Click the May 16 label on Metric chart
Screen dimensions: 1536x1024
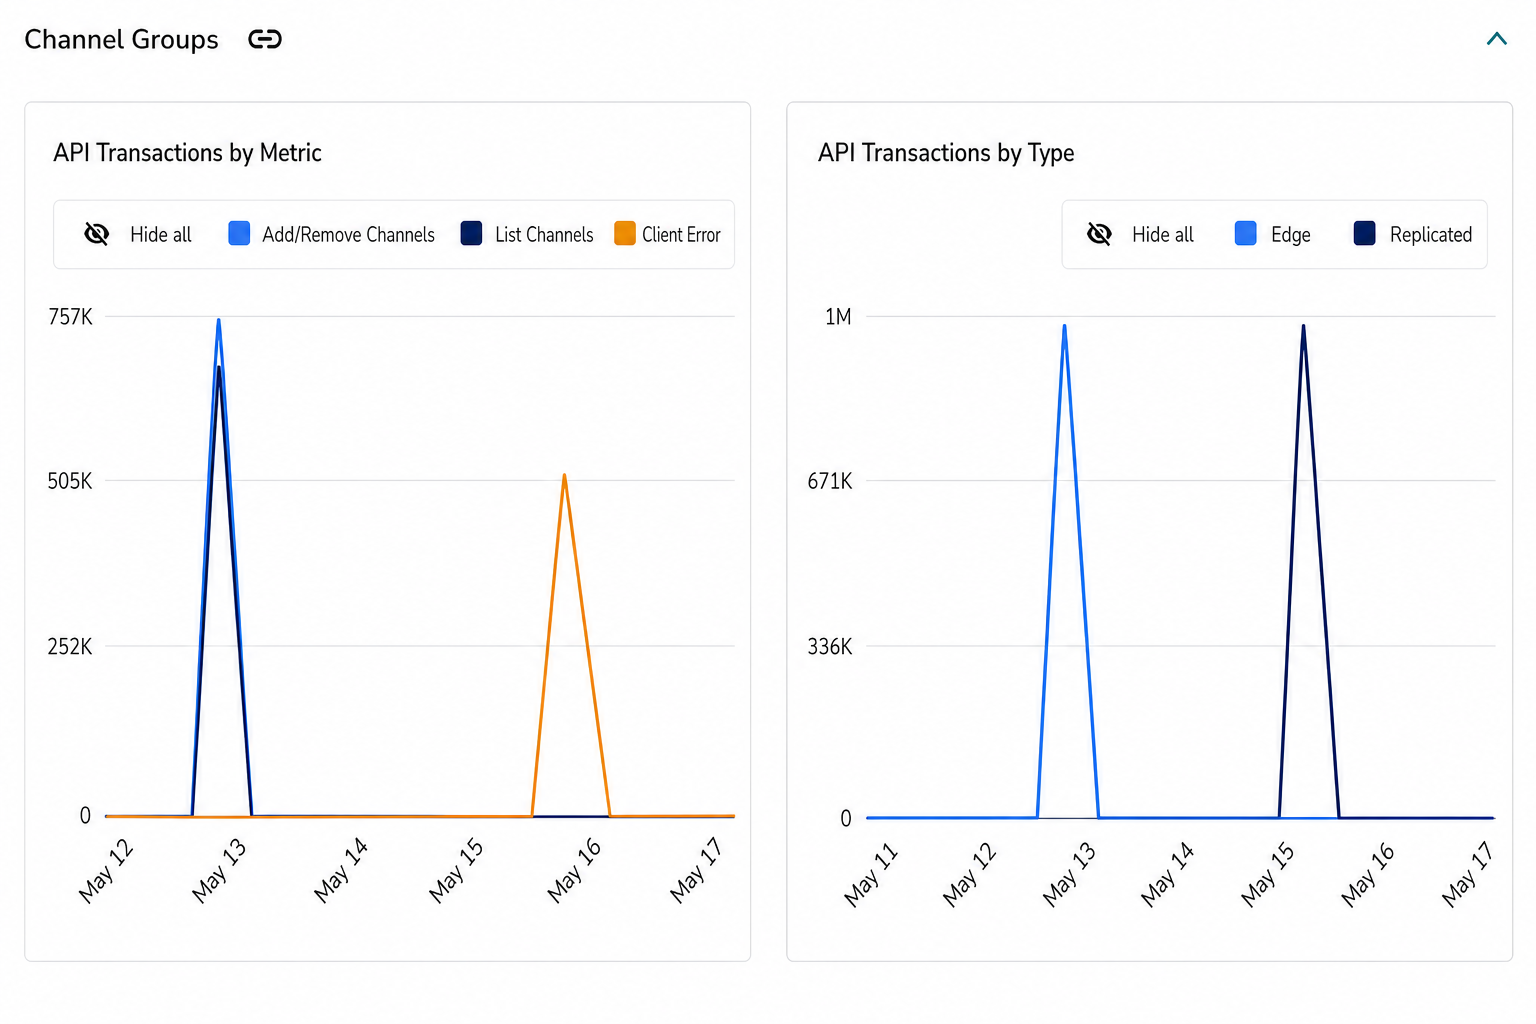[573, 871]
